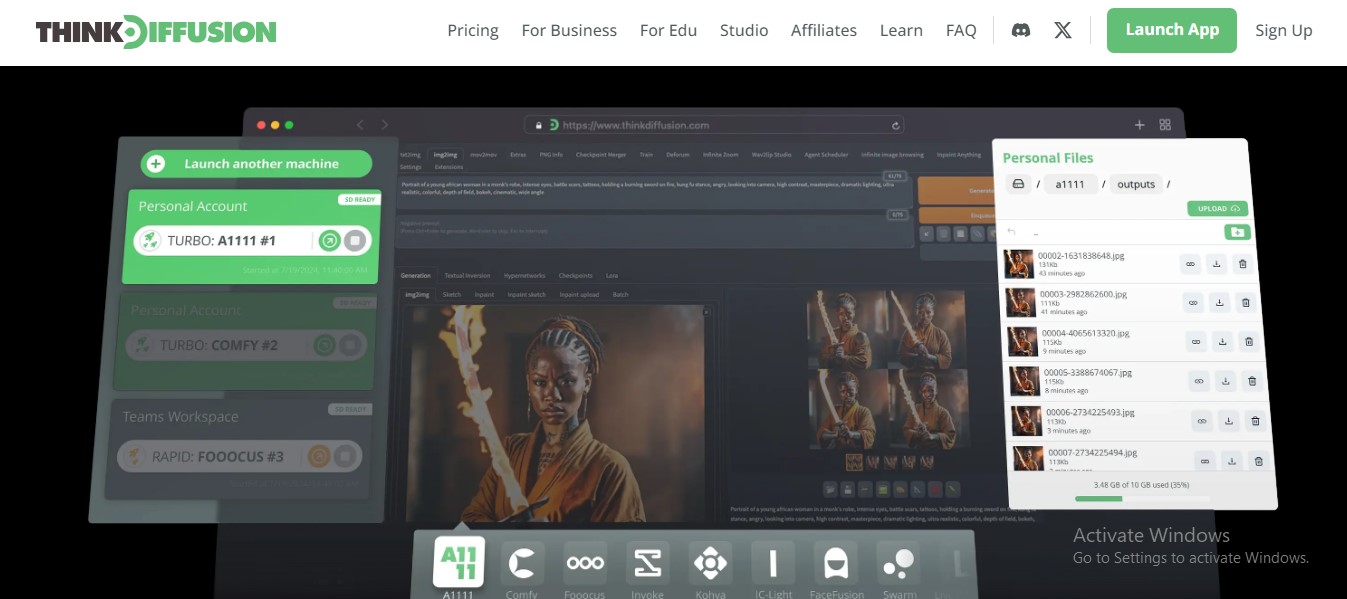The width and height of the screenshot is (1347, 599).
Task: Stop the RAPID: FOOOCUS #3 machine
Action: [x=345, y=457]
